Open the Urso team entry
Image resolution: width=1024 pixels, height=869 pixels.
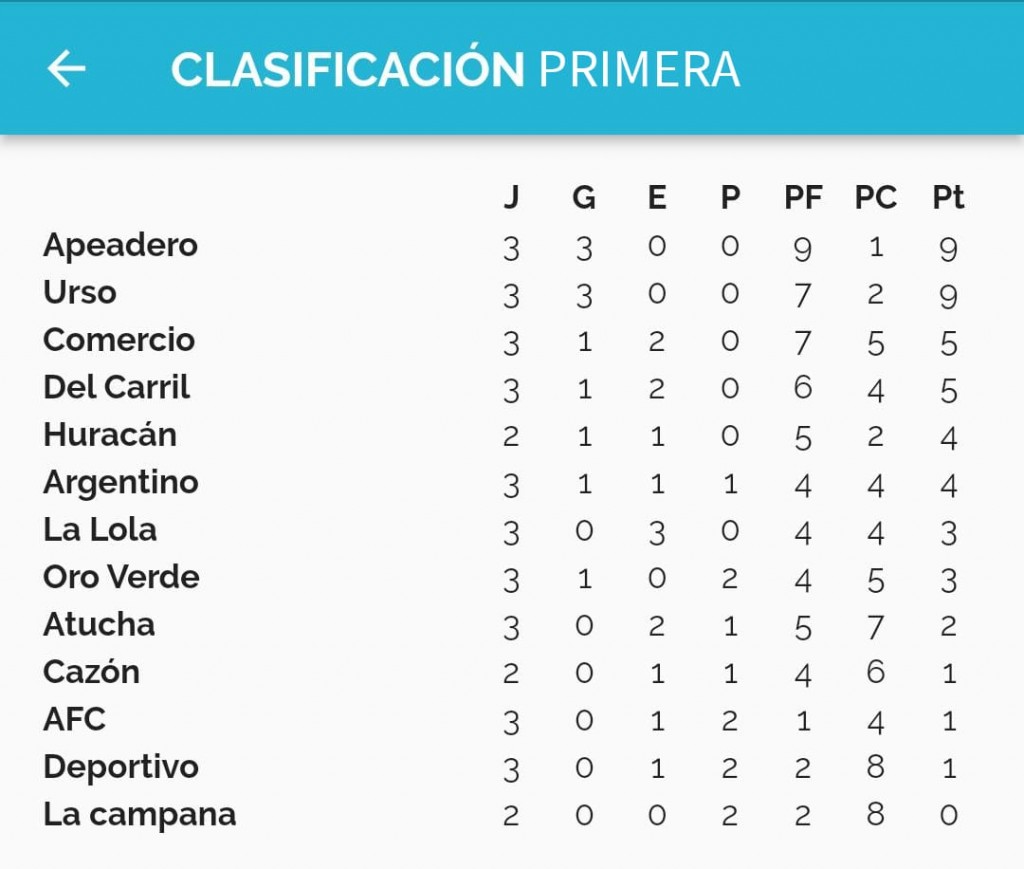(x=80, y=293)
